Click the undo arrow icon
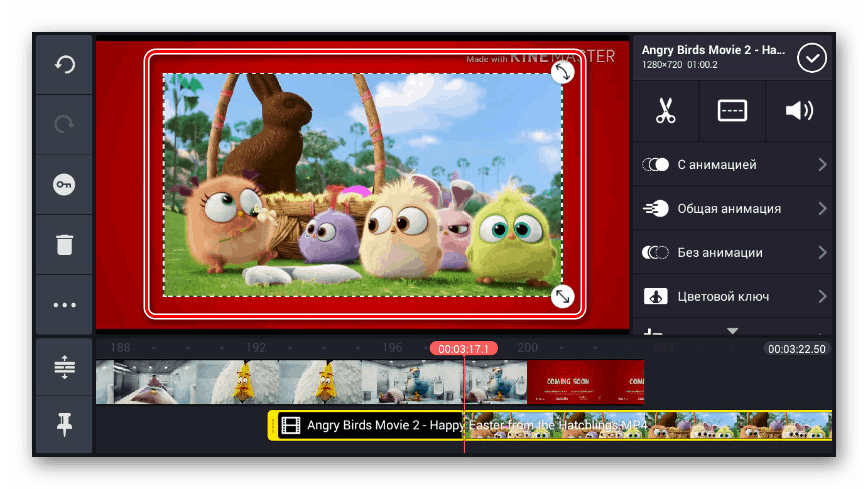Screen dimensions: 868x489 click(x=64, y=64)
